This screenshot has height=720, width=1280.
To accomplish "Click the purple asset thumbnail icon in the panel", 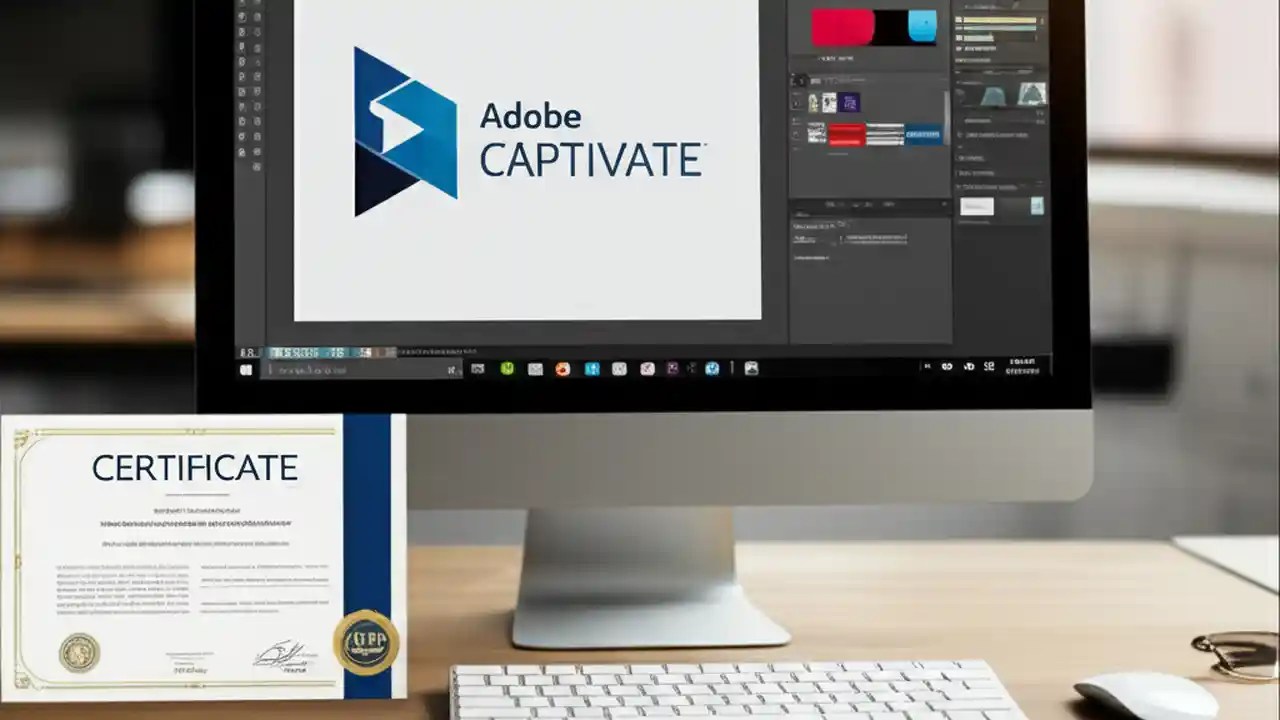I will coord(850,103).
